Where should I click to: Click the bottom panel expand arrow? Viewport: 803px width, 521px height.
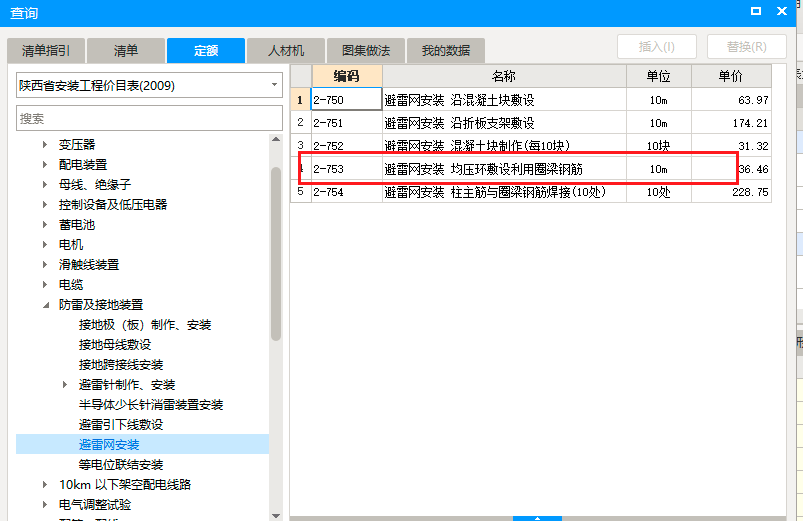(537, 518)
